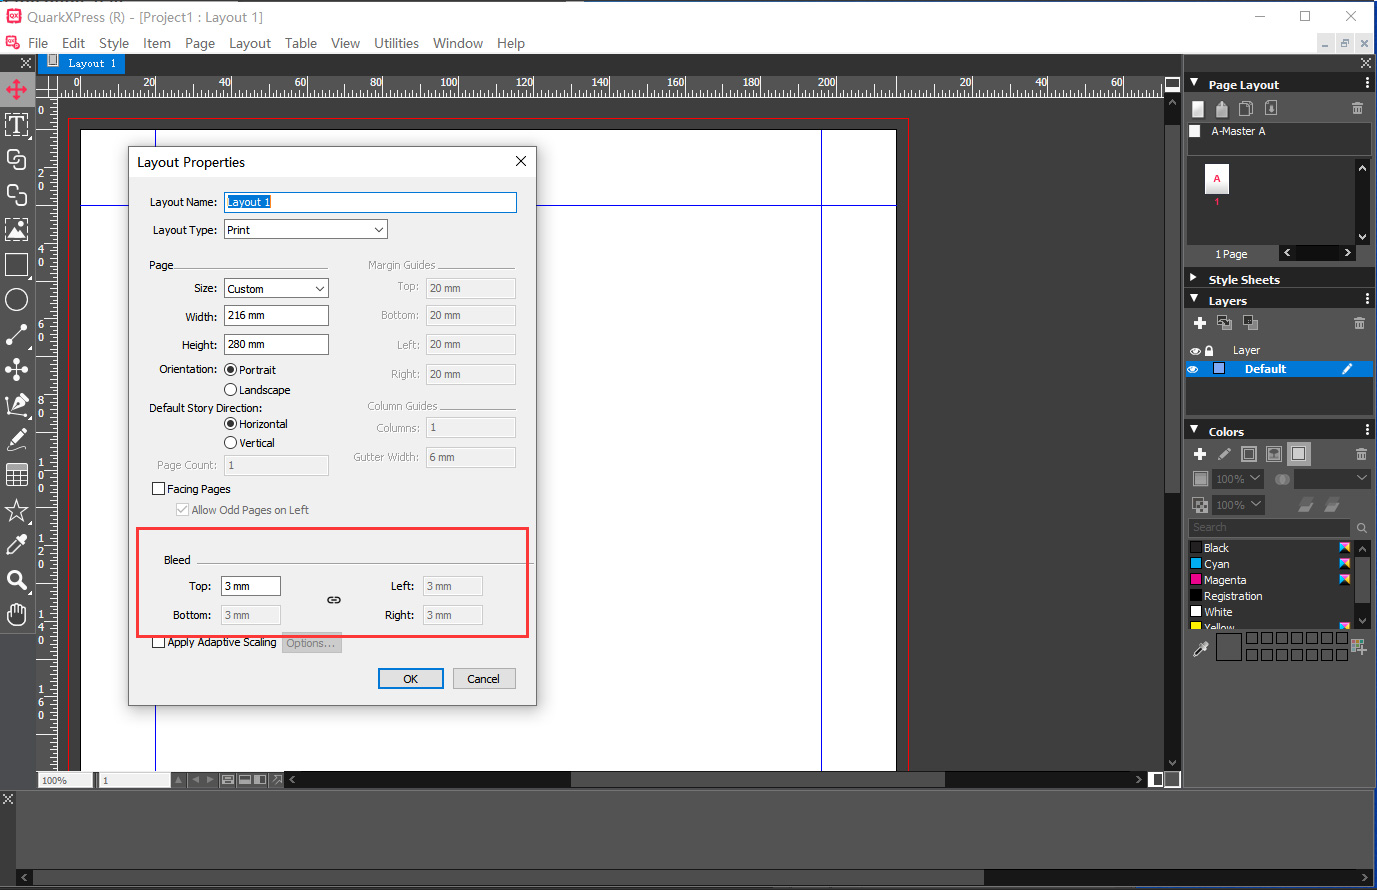This screenshot has width=1377, height=890.
Task: Select the Text Content tool
Action: pos(17,125)
